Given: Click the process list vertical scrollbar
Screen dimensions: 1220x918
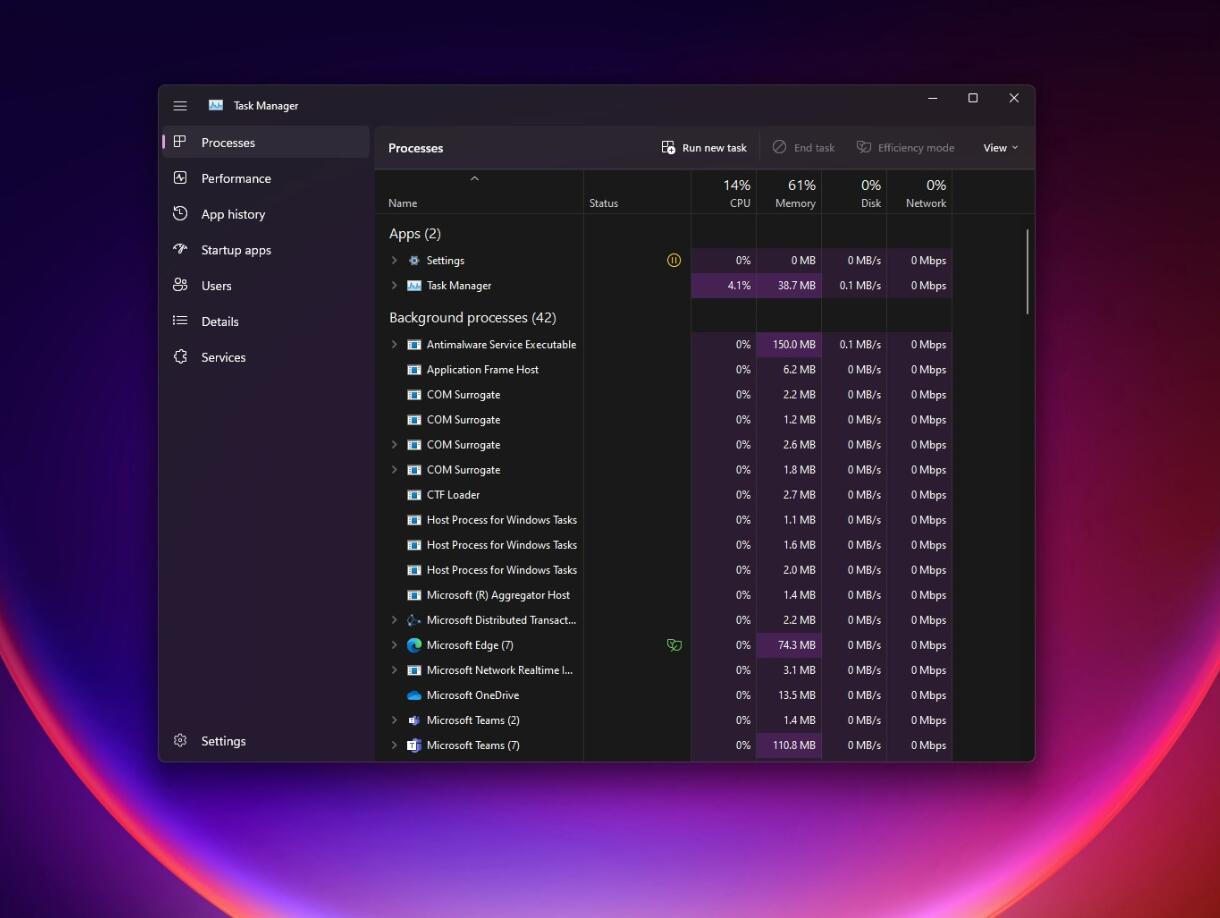Looking at the screenshot, I should click(1027, 272).
